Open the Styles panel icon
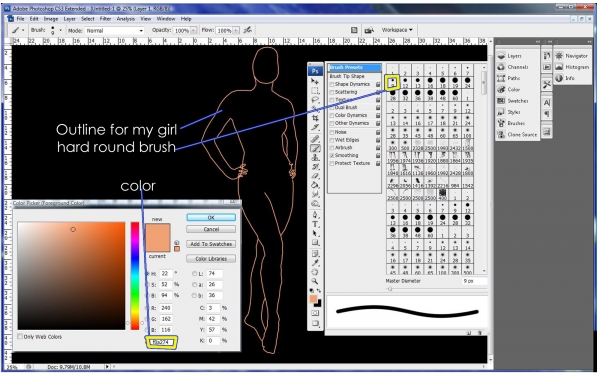Screen dimensions: 600x377 tap(501, 112)
